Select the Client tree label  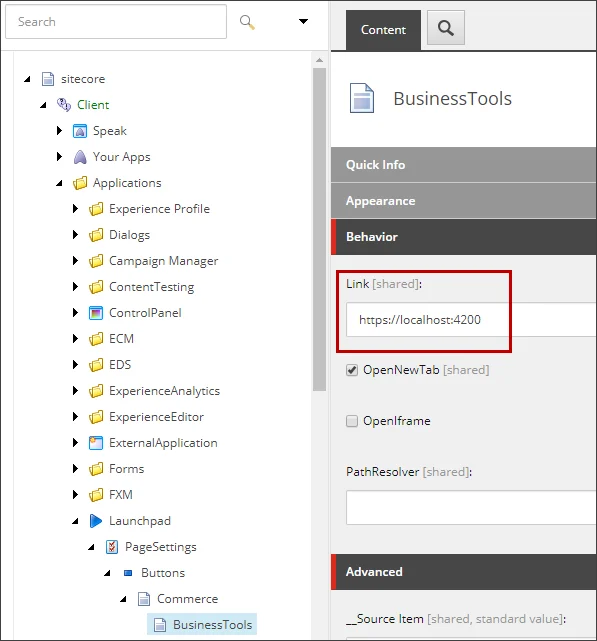point(93,105)
